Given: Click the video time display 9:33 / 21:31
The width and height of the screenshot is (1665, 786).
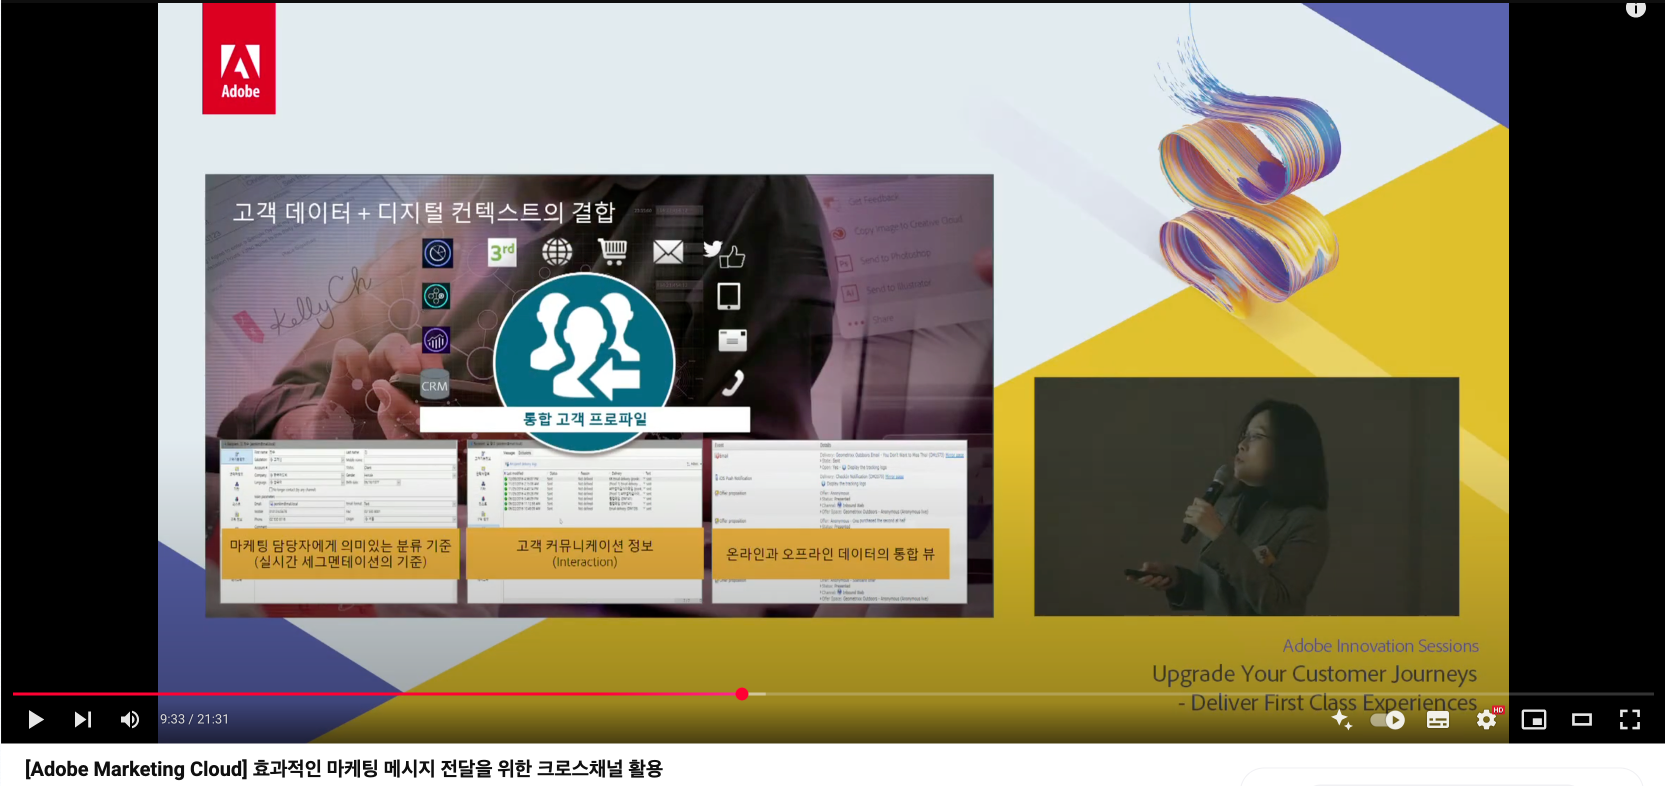Looking at the screenshot, I should pos(195,719).
